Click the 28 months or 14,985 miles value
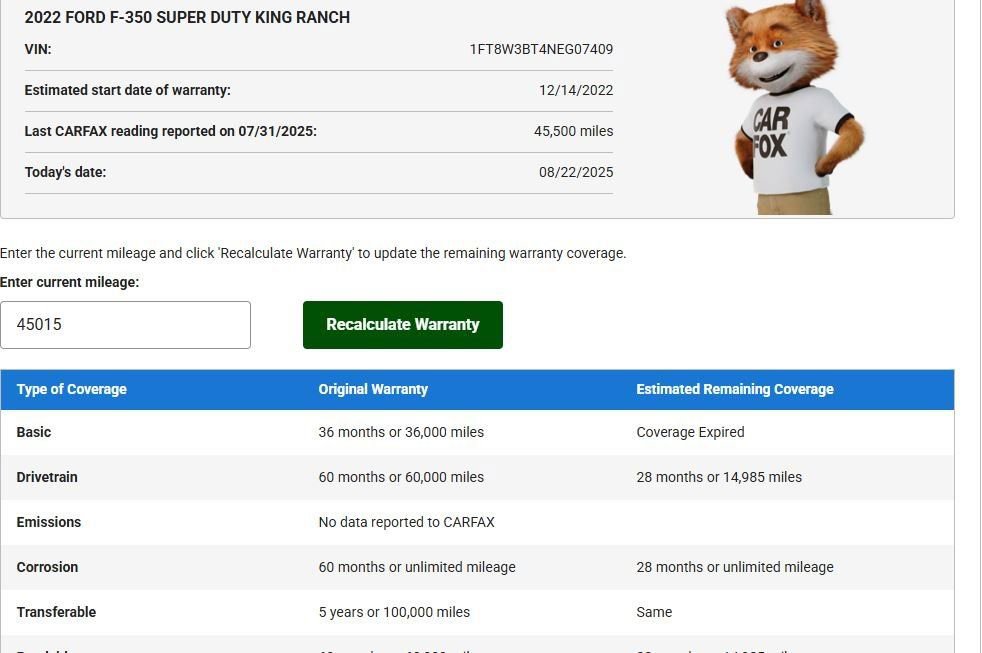The image size is (982, 653). [x=719, y=477]
